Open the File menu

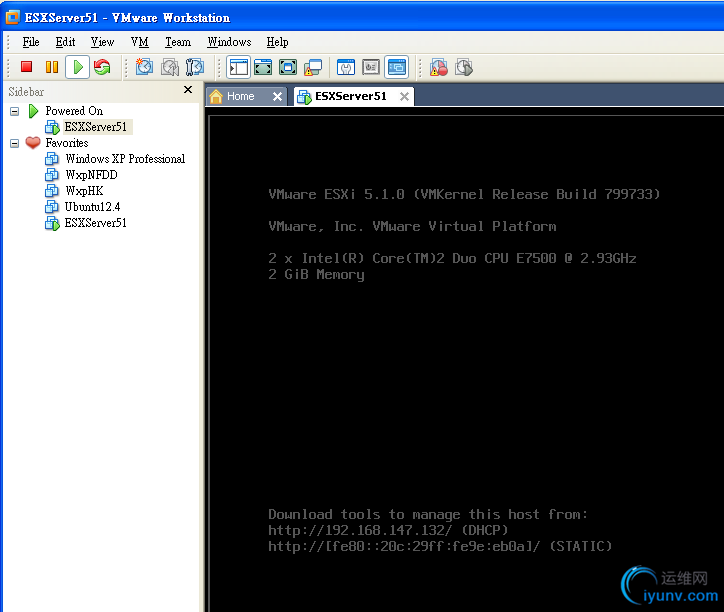tap(31, 42)
